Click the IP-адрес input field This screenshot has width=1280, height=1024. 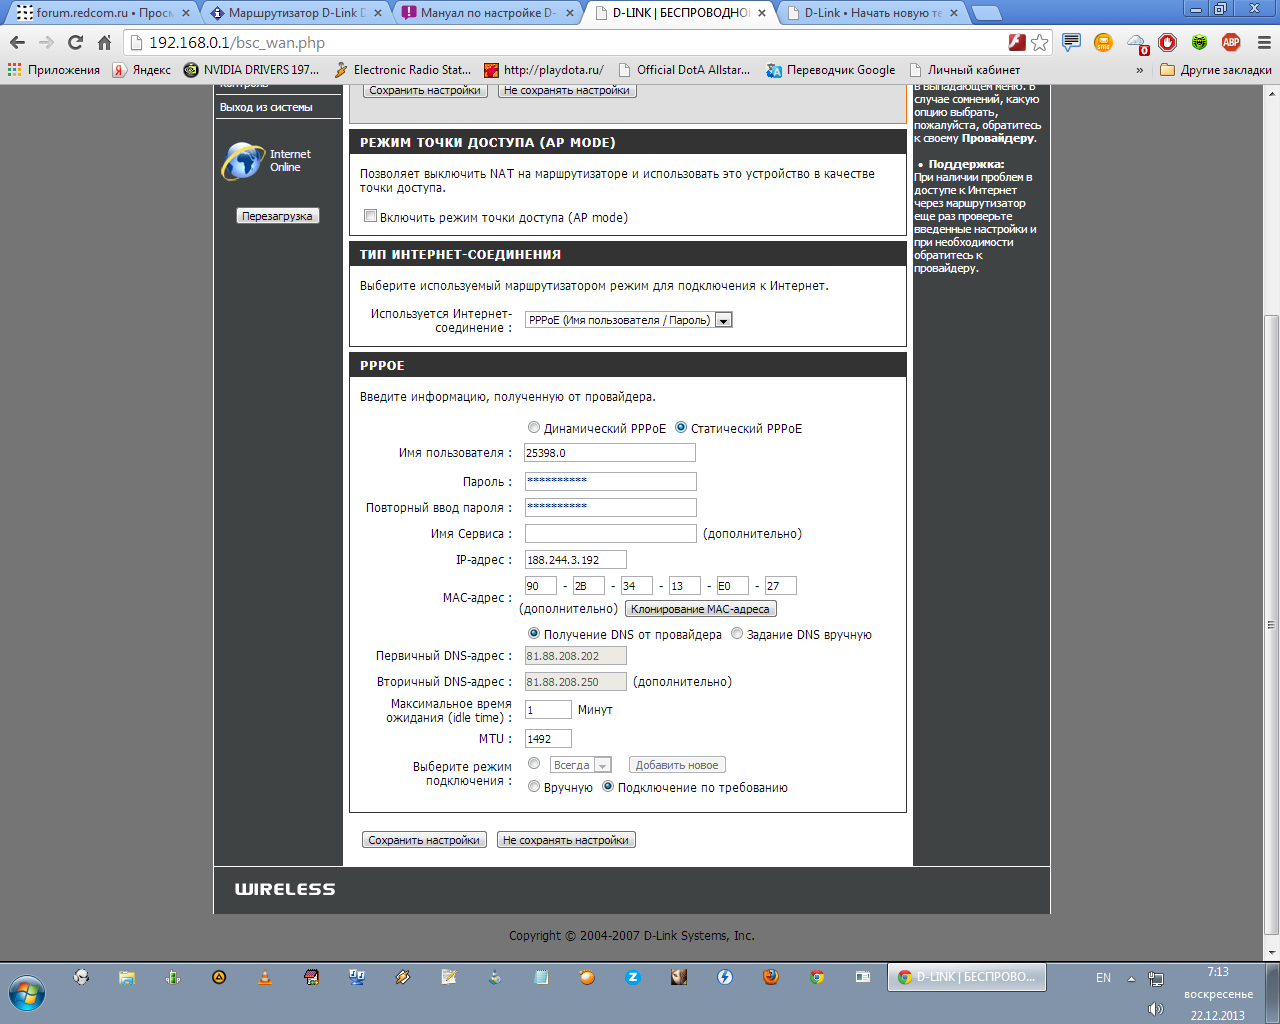[576, 560]
